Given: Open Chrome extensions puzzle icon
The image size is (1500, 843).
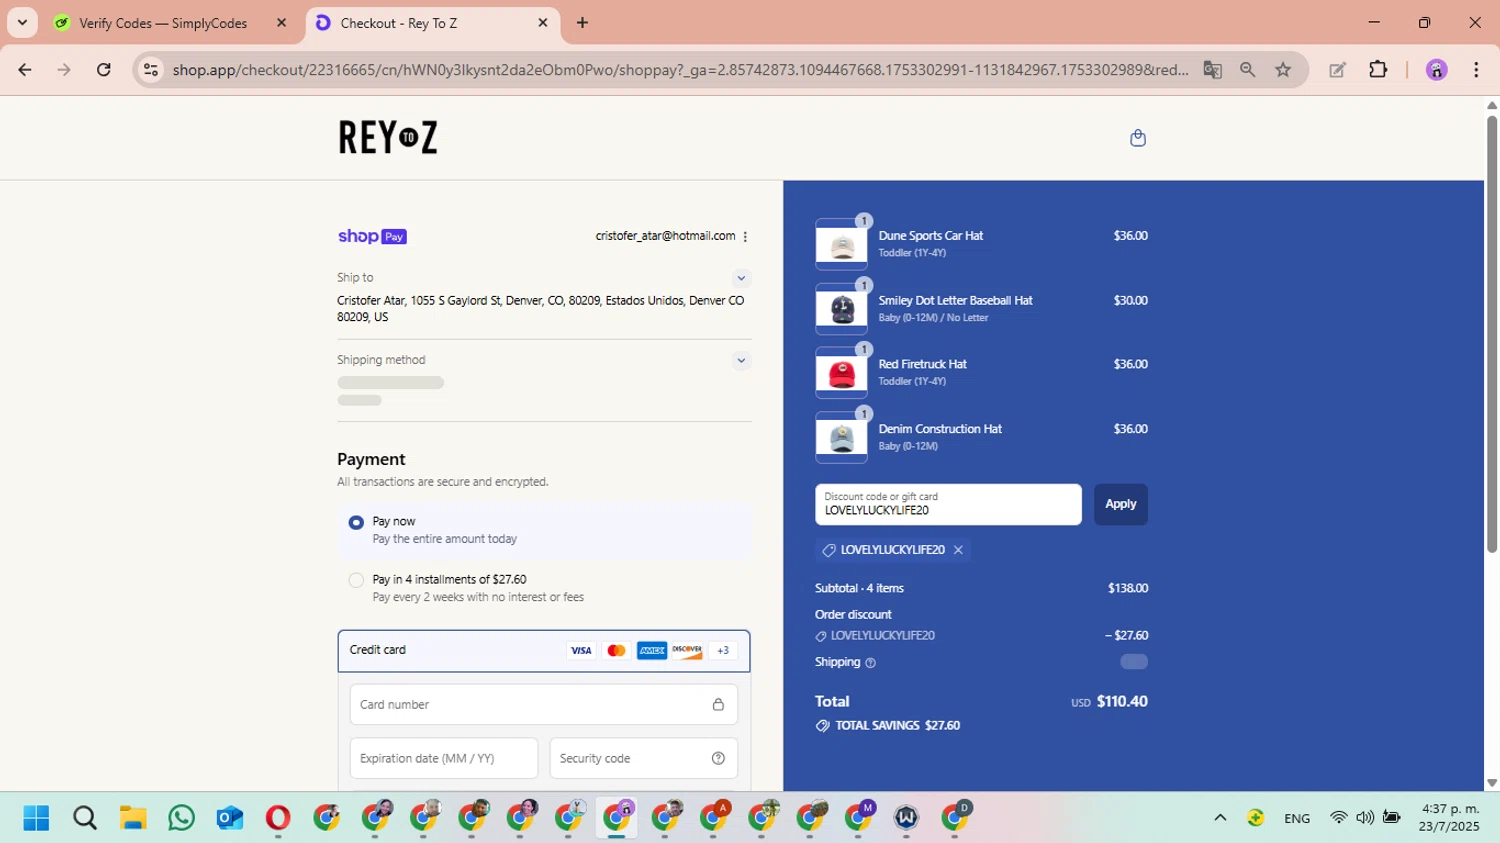Looking at the screenshot, I should click(x=1378, y=70).
